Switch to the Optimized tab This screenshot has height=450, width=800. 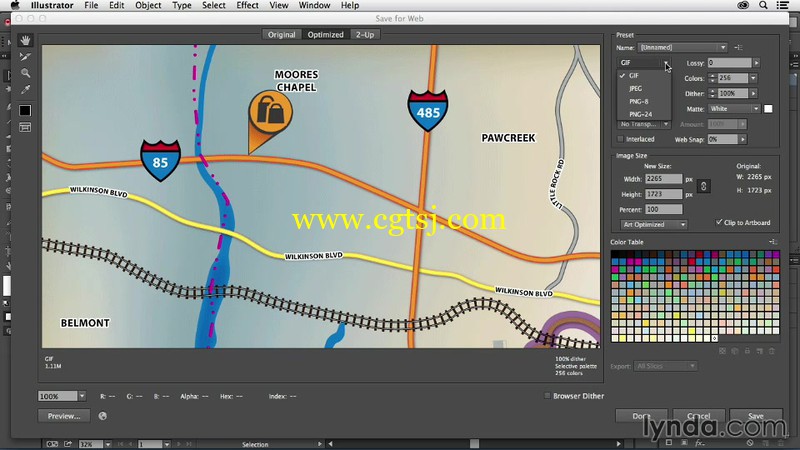click(326, 35)
